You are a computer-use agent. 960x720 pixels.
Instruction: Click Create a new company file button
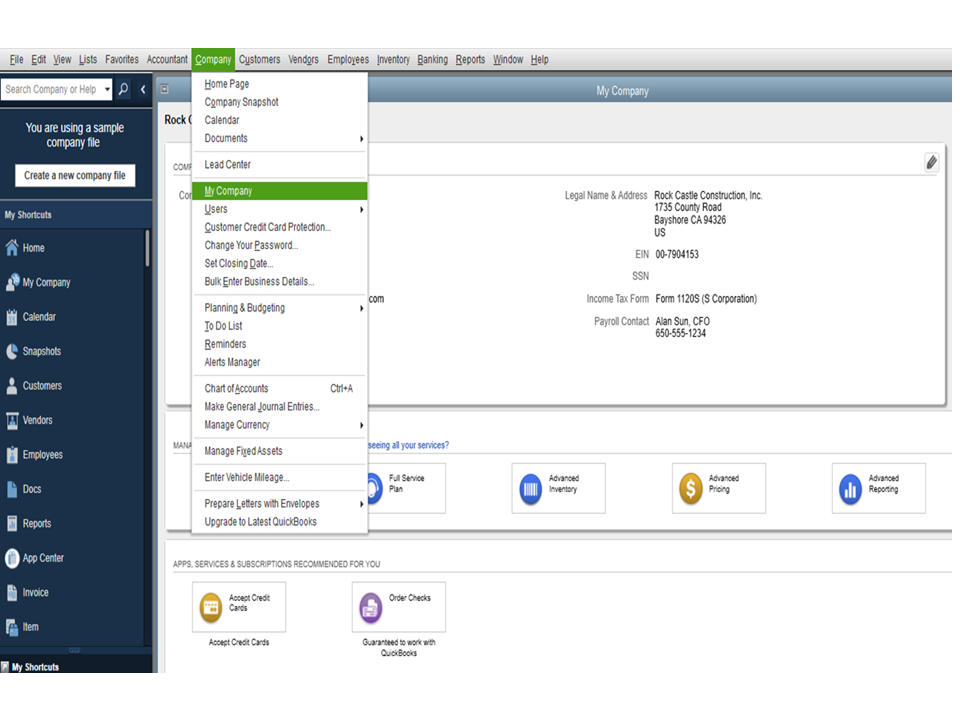pos(75,175)
